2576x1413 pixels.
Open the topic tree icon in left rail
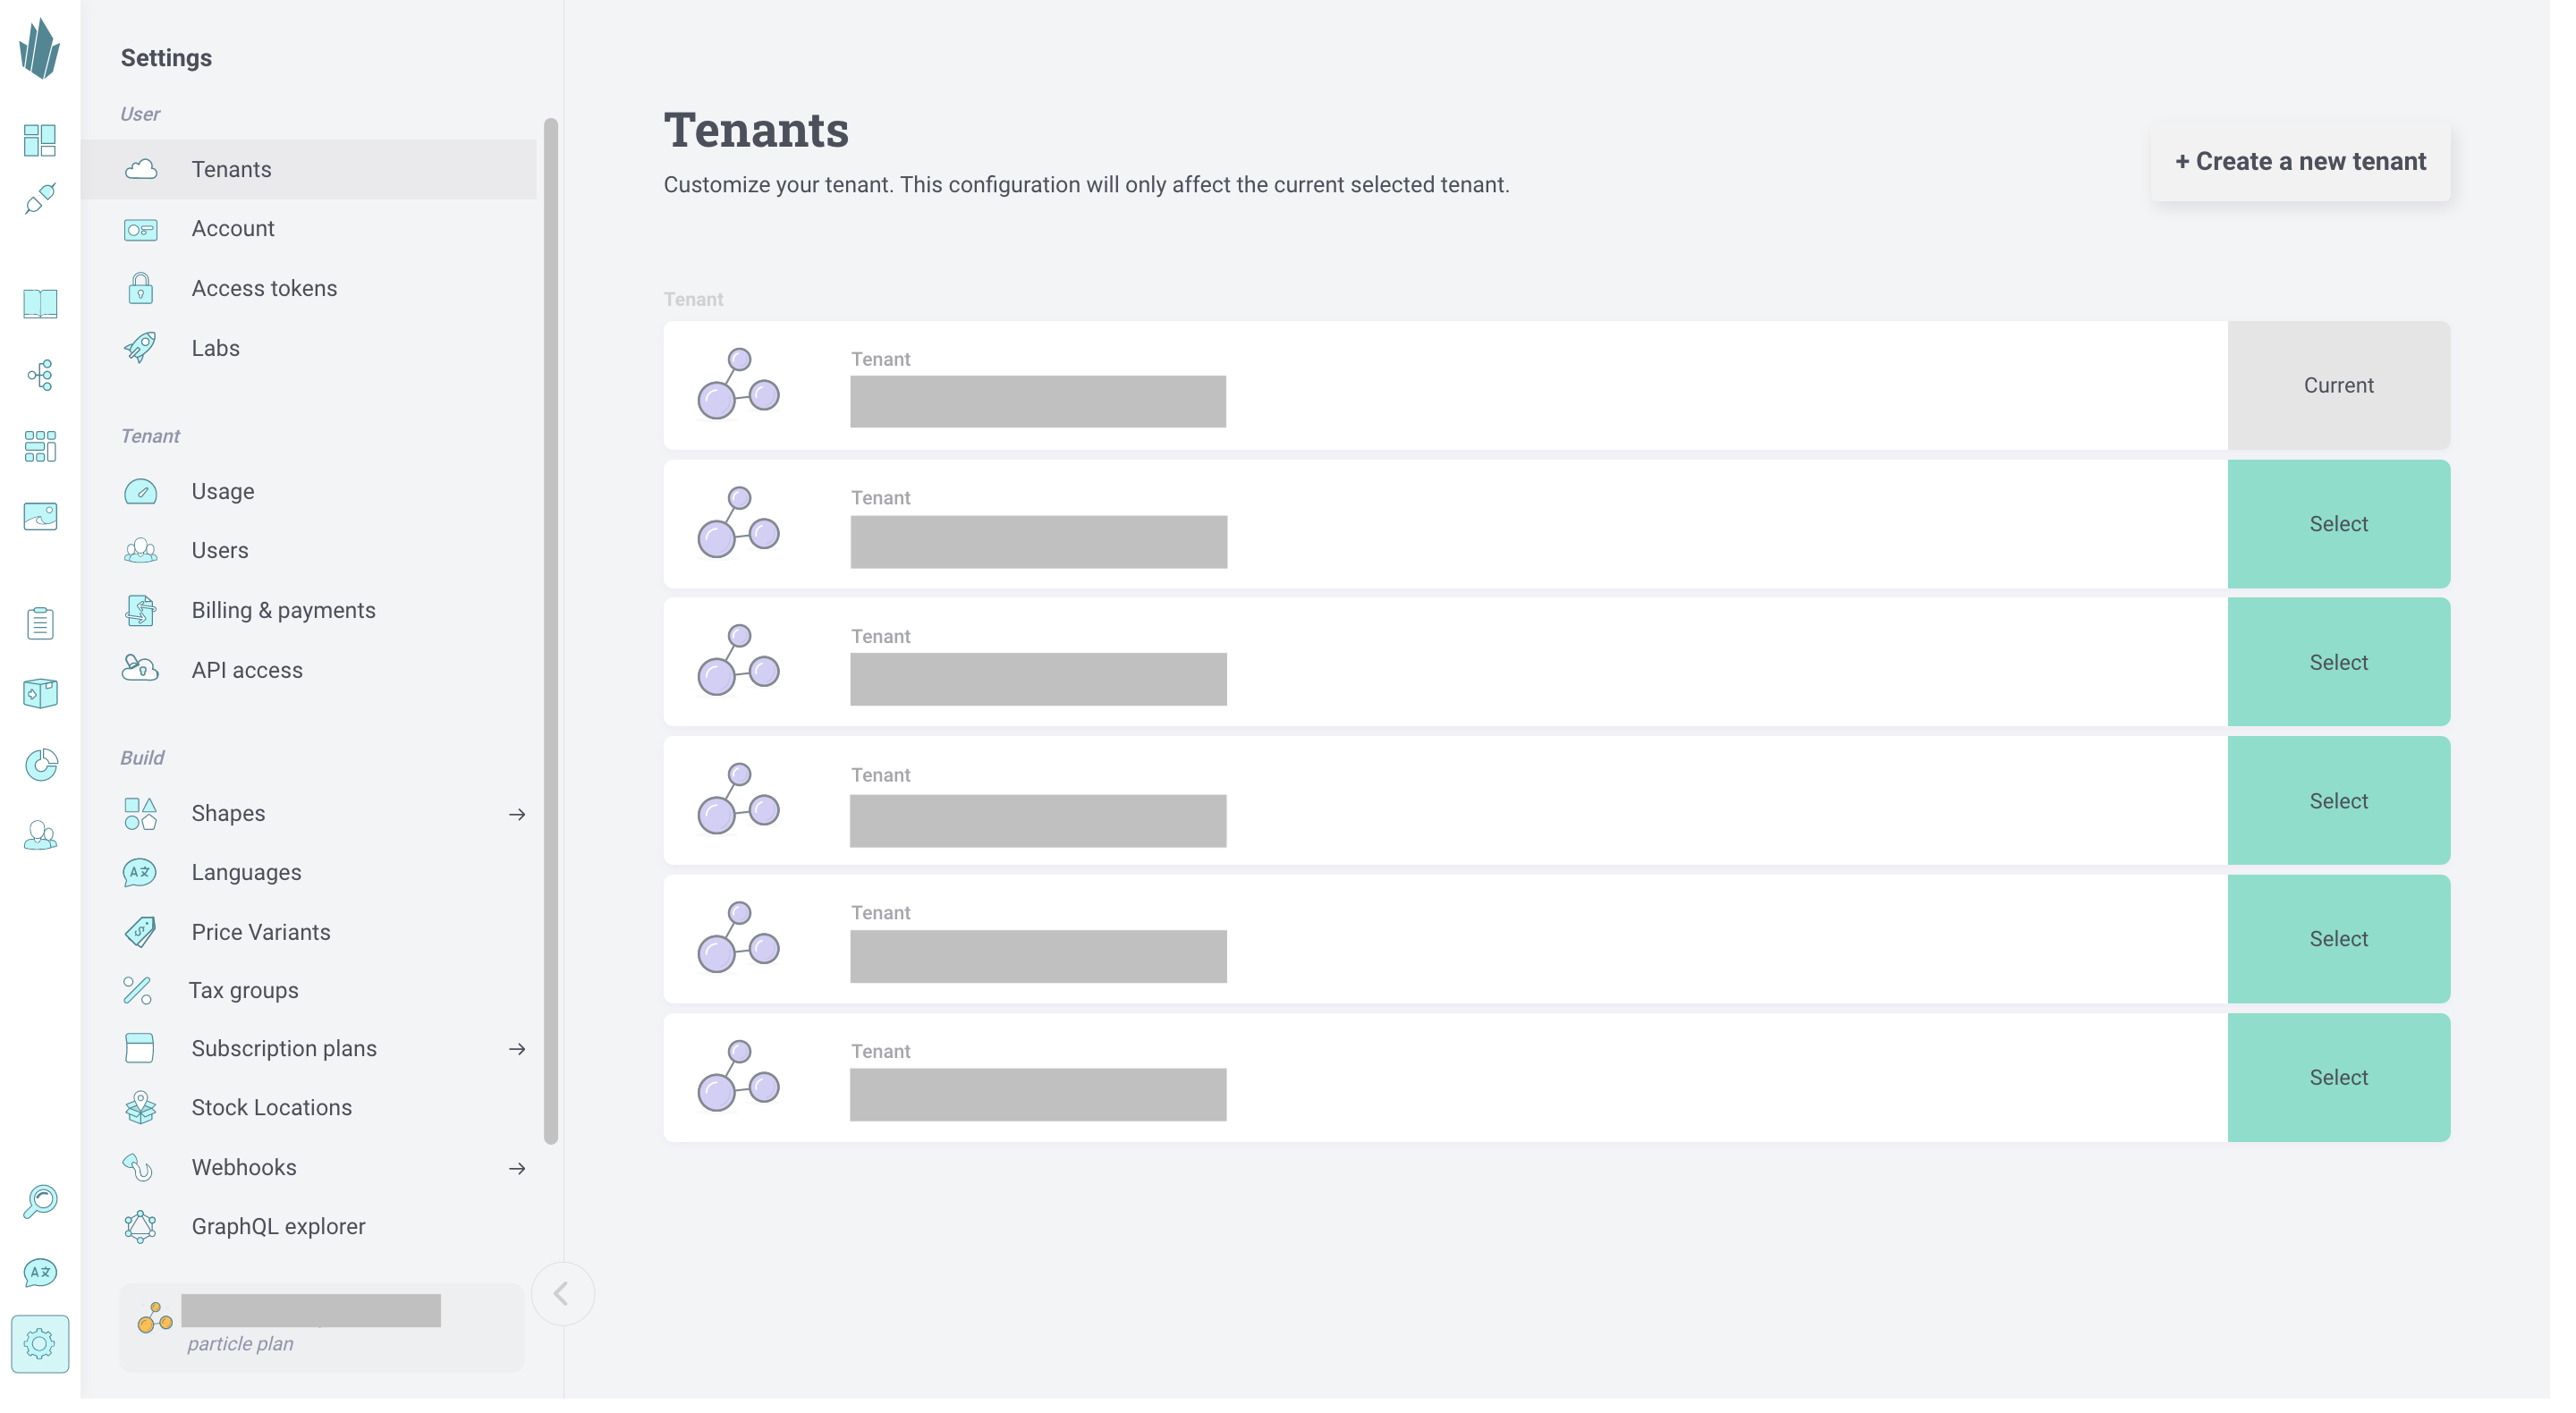click(x=40, y=375)
